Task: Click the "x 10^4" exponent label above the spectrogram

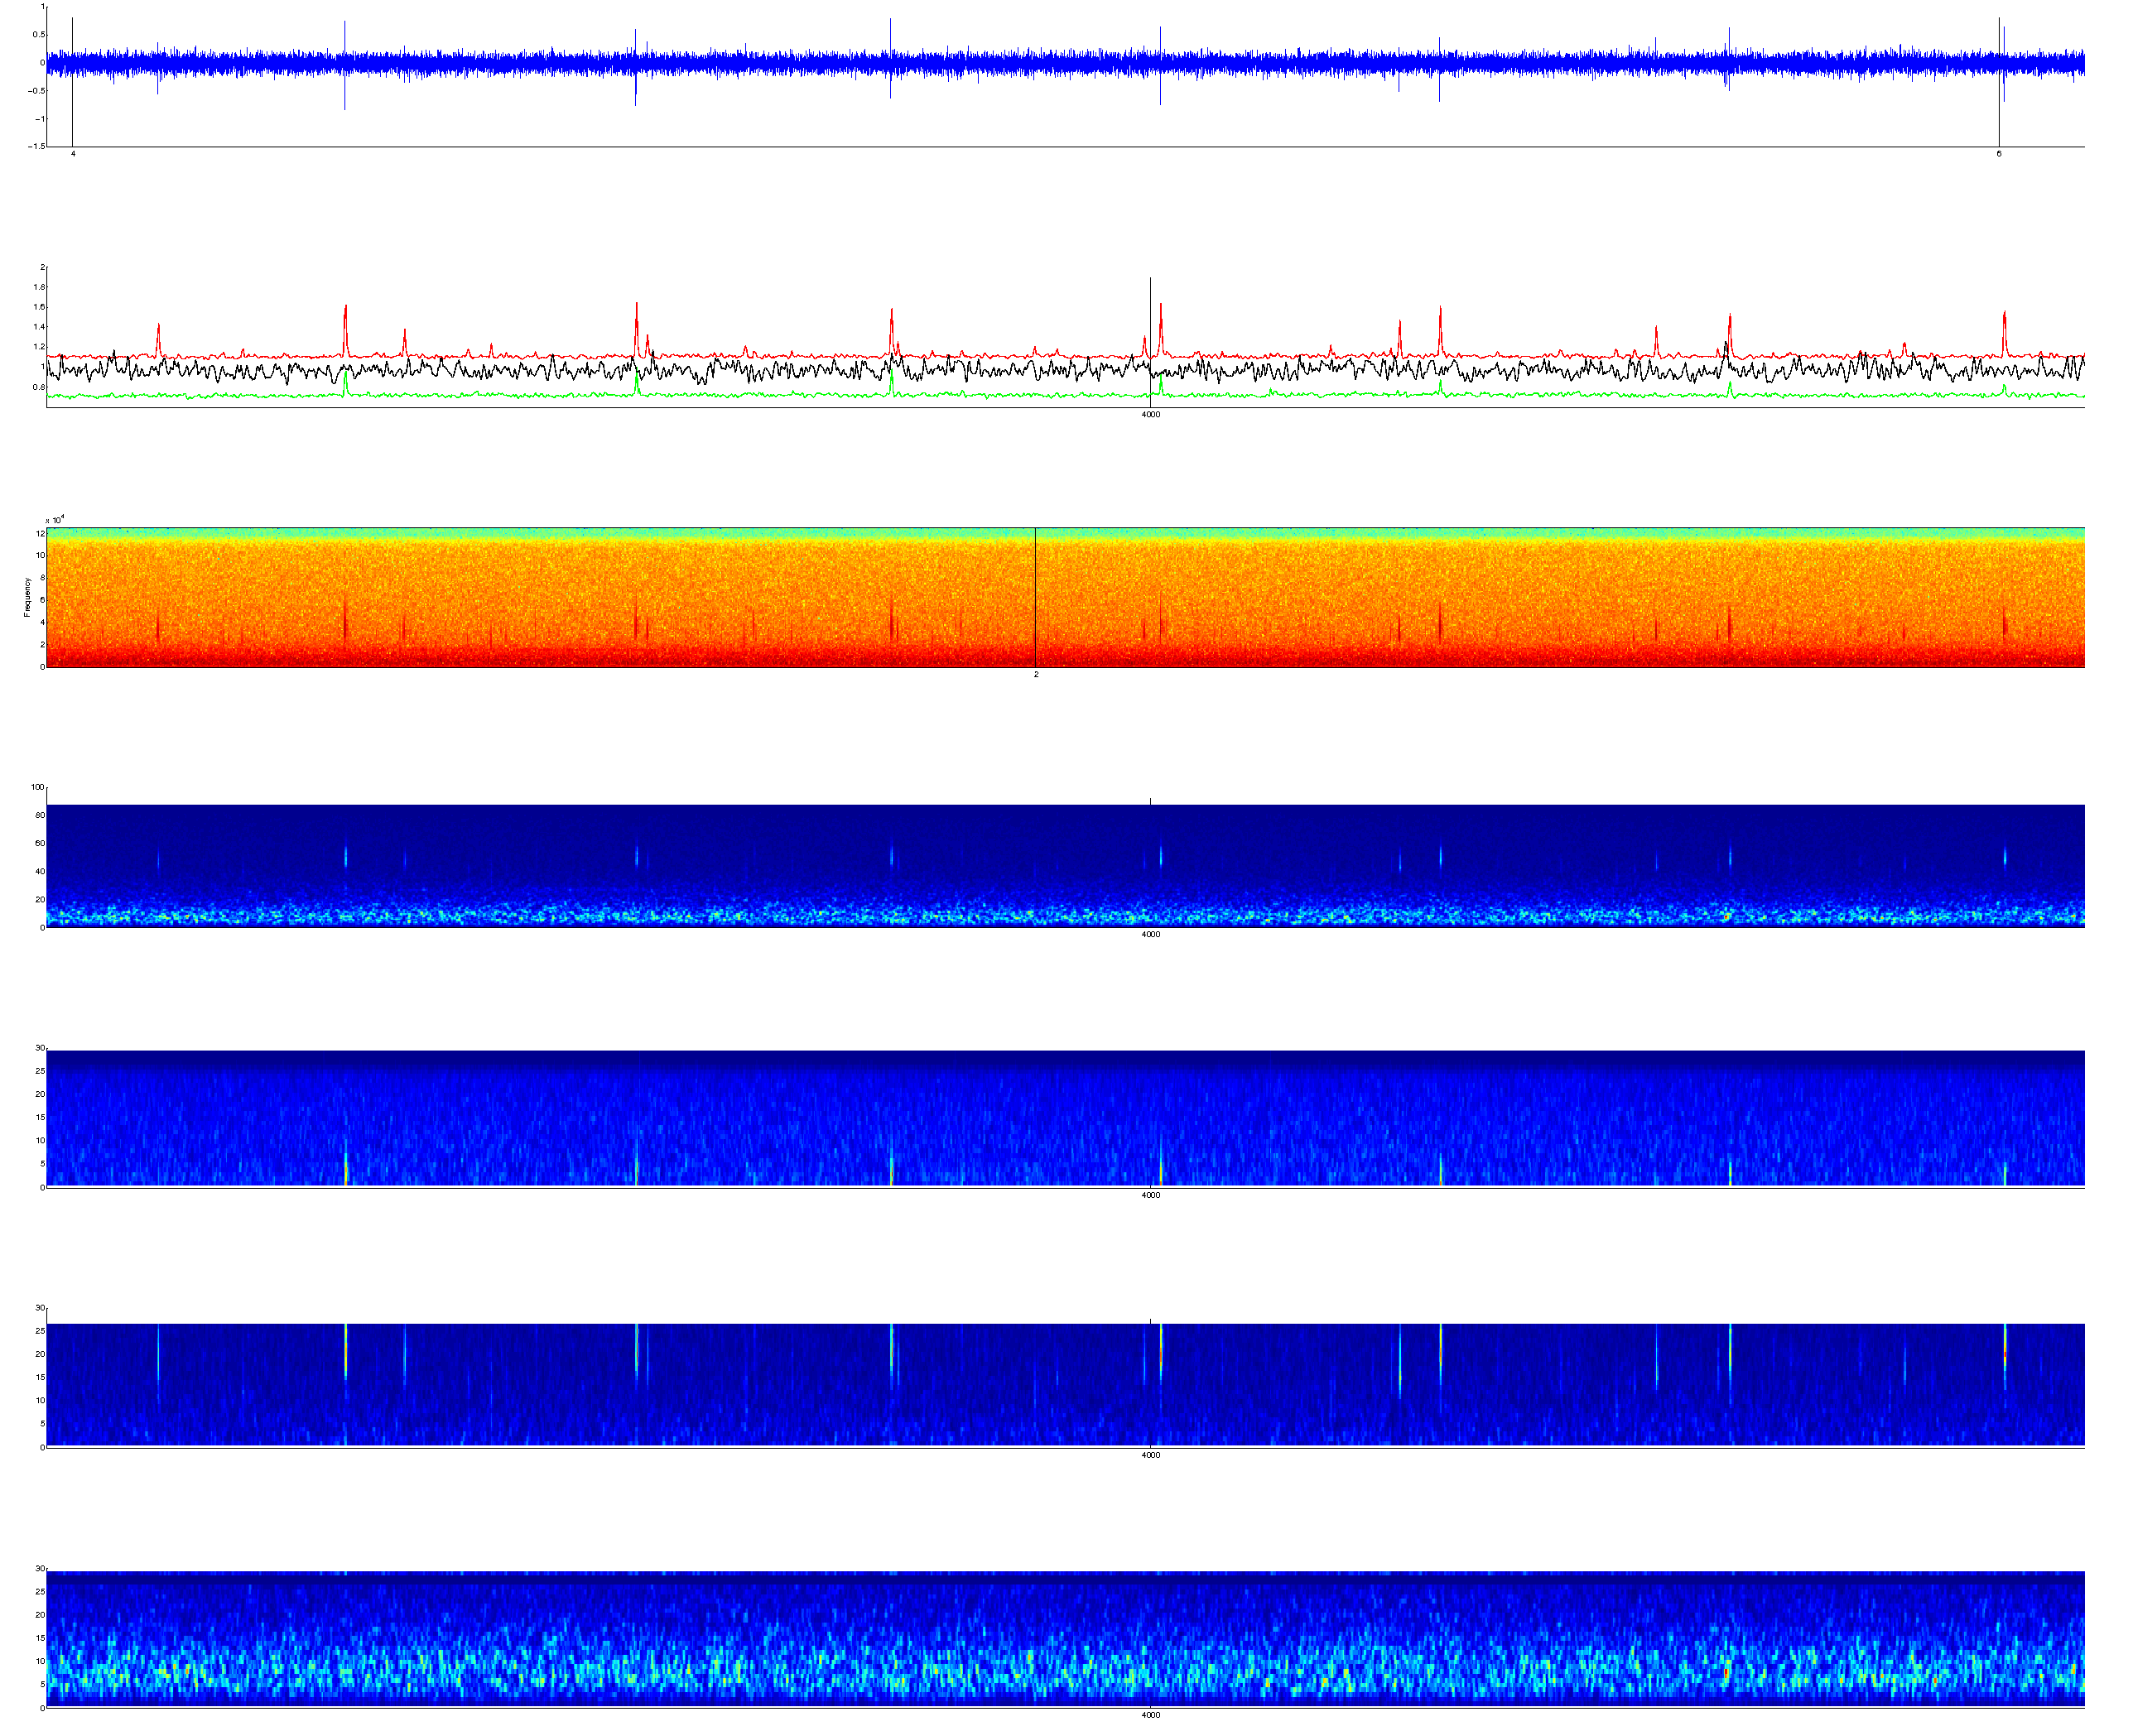Action: coord(55,520)
